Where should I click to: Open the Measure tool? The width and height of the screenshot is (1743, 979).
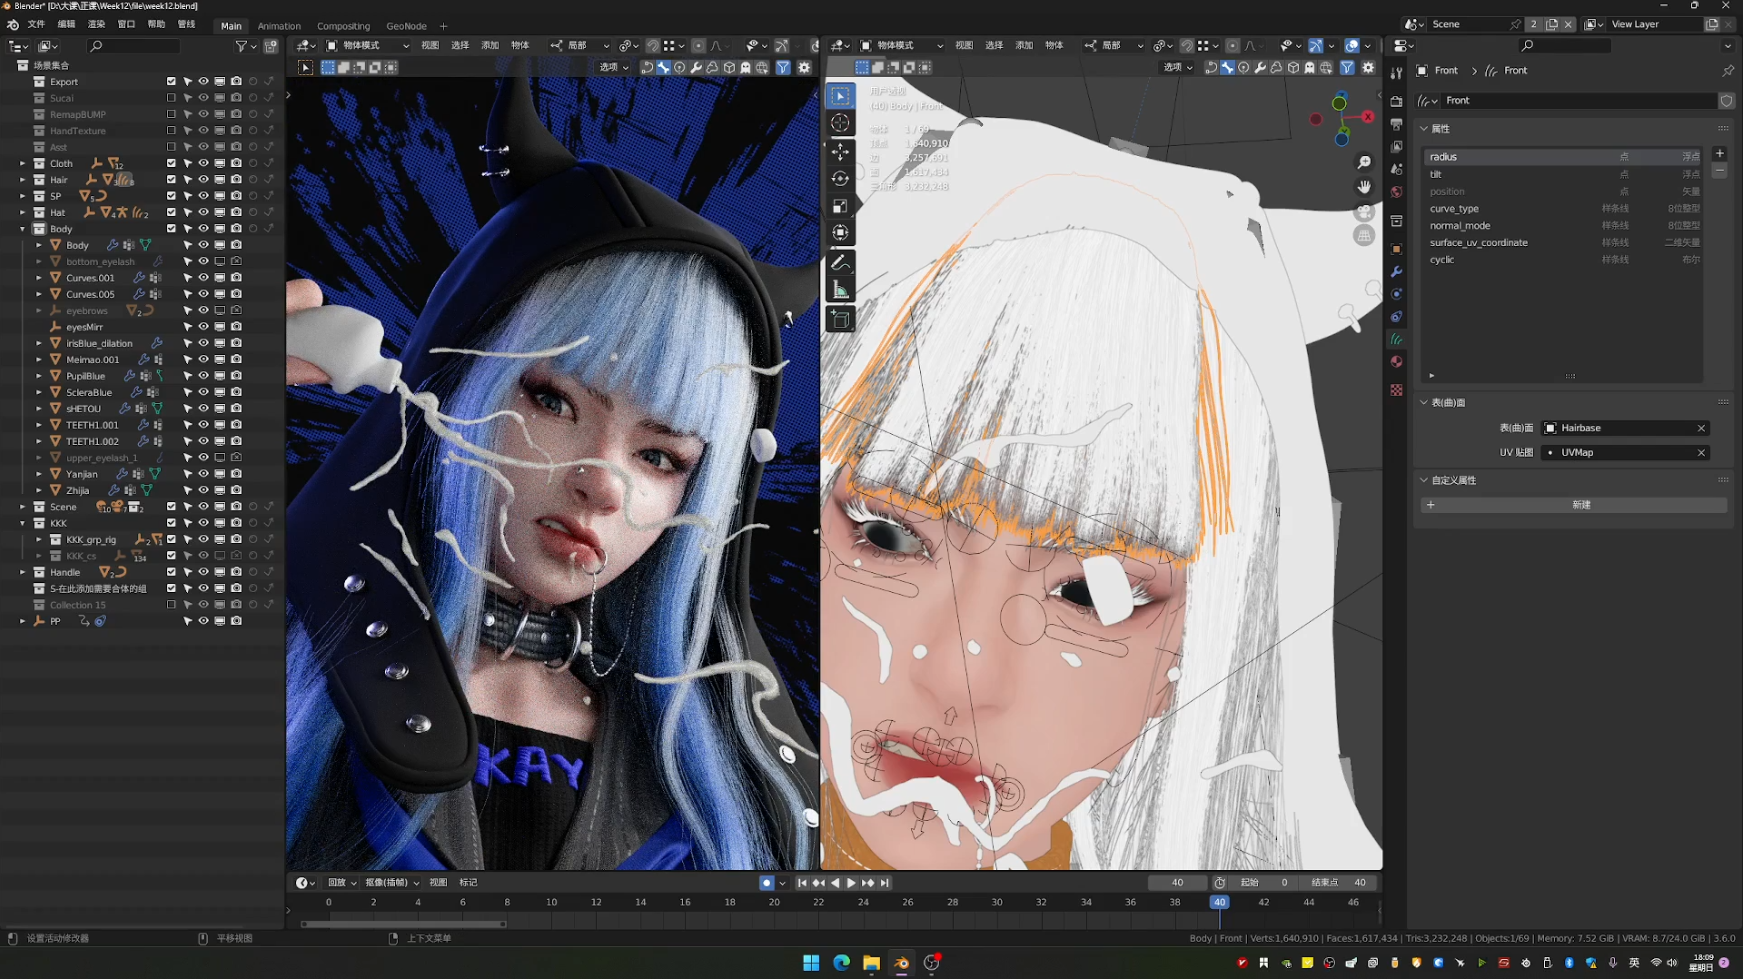(x=841, y=289)
